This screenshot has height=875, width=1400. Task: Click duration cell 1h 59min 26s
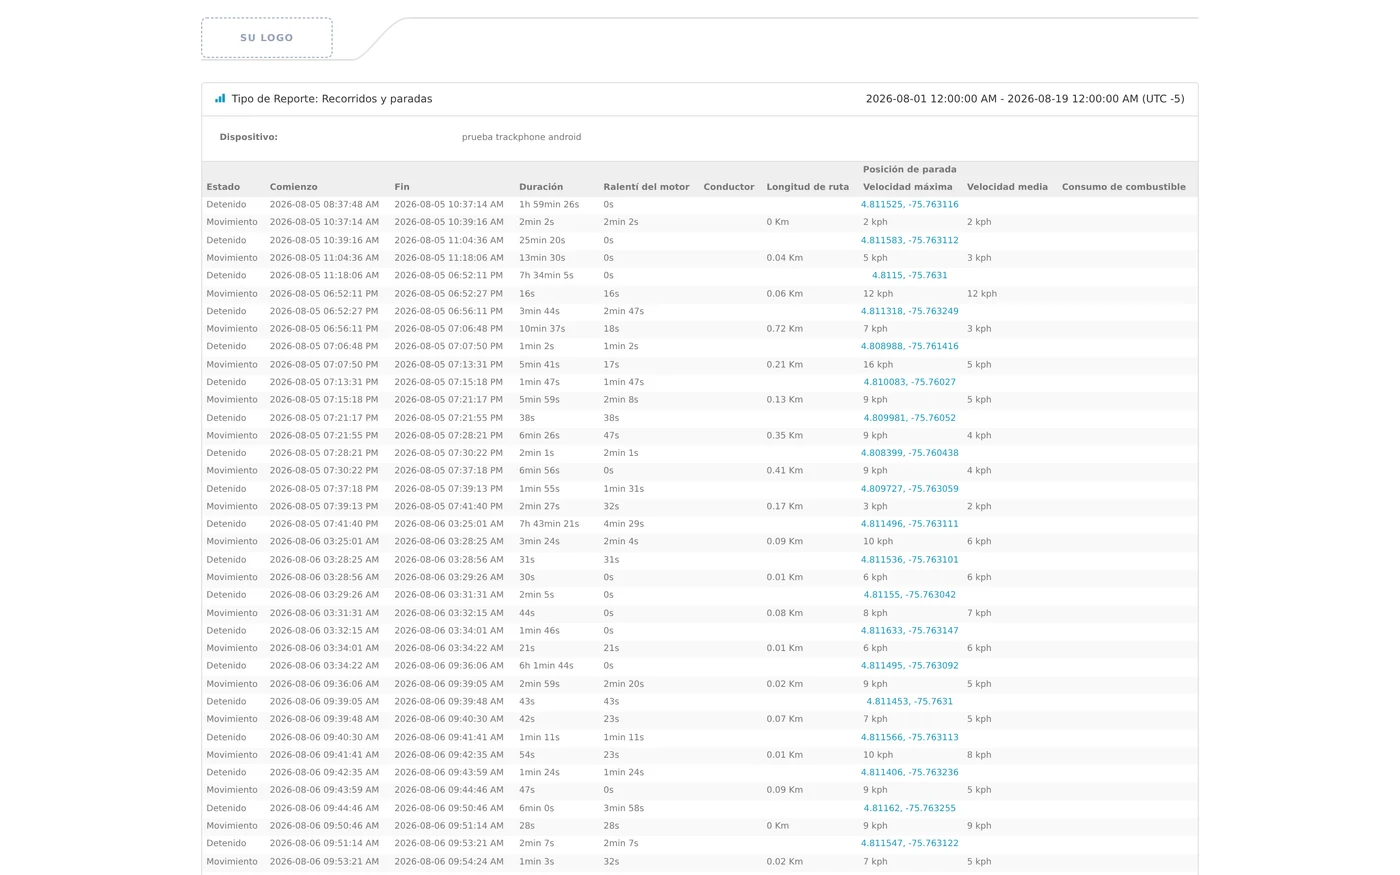point(549,205)
